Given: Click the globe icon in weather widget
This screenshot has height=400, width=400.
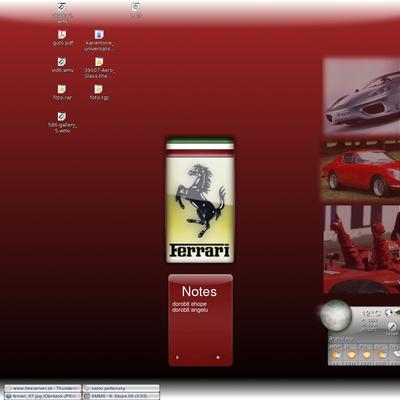Looking at the screenshot, I should tap(388, 313).
